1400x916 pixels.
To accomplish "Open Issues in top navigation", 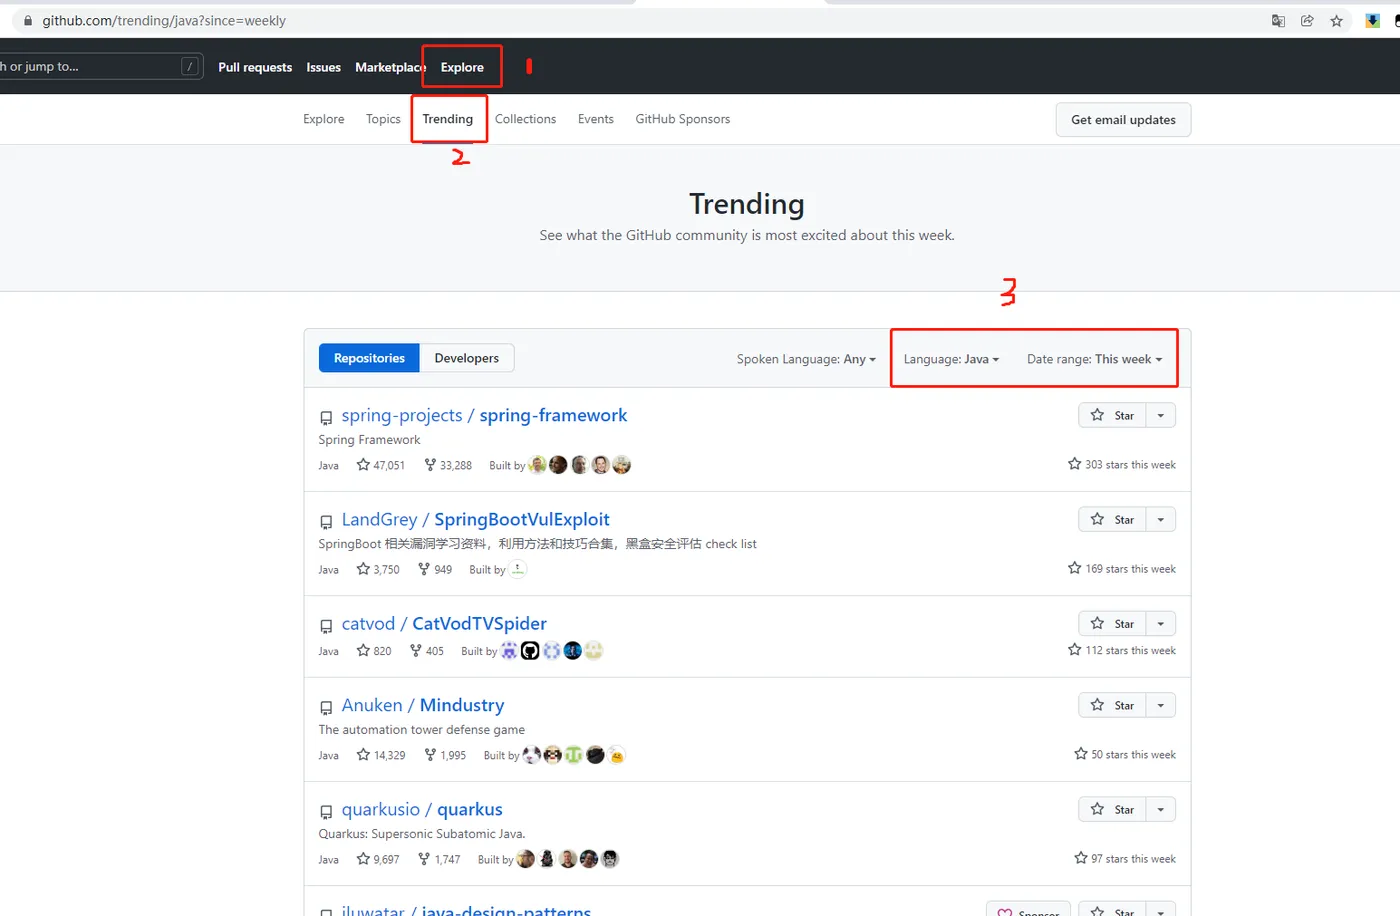I will 323,67.
